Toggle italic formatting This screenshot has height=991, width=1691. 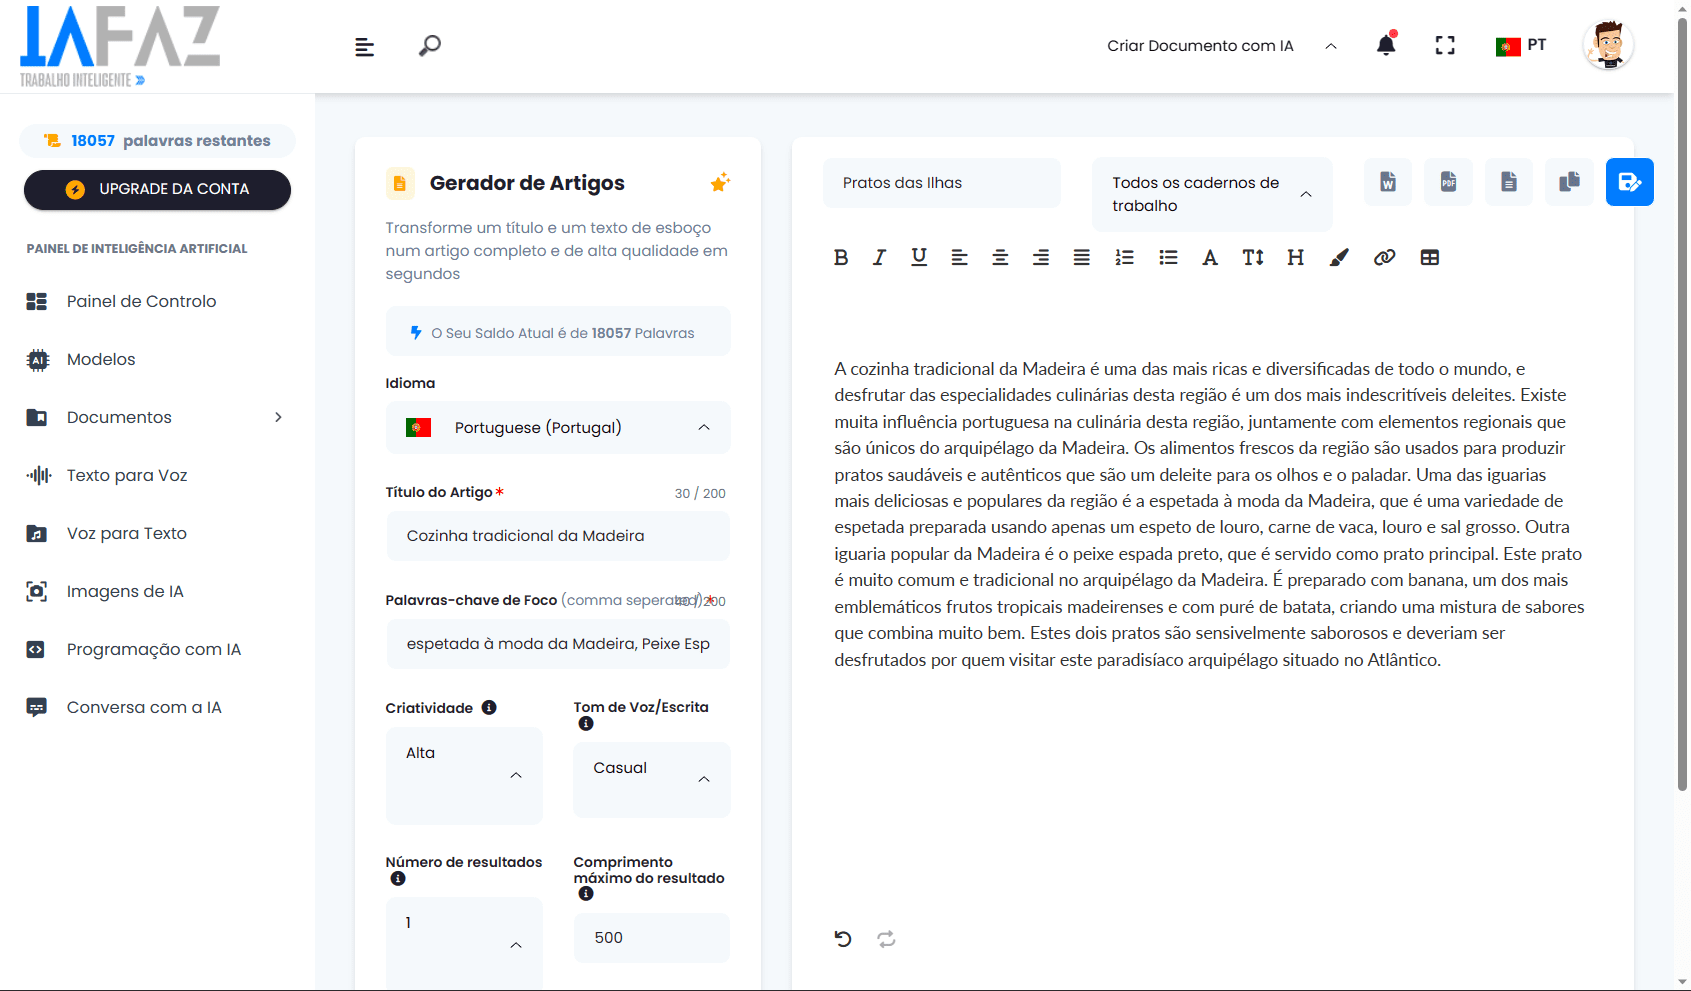879,258
